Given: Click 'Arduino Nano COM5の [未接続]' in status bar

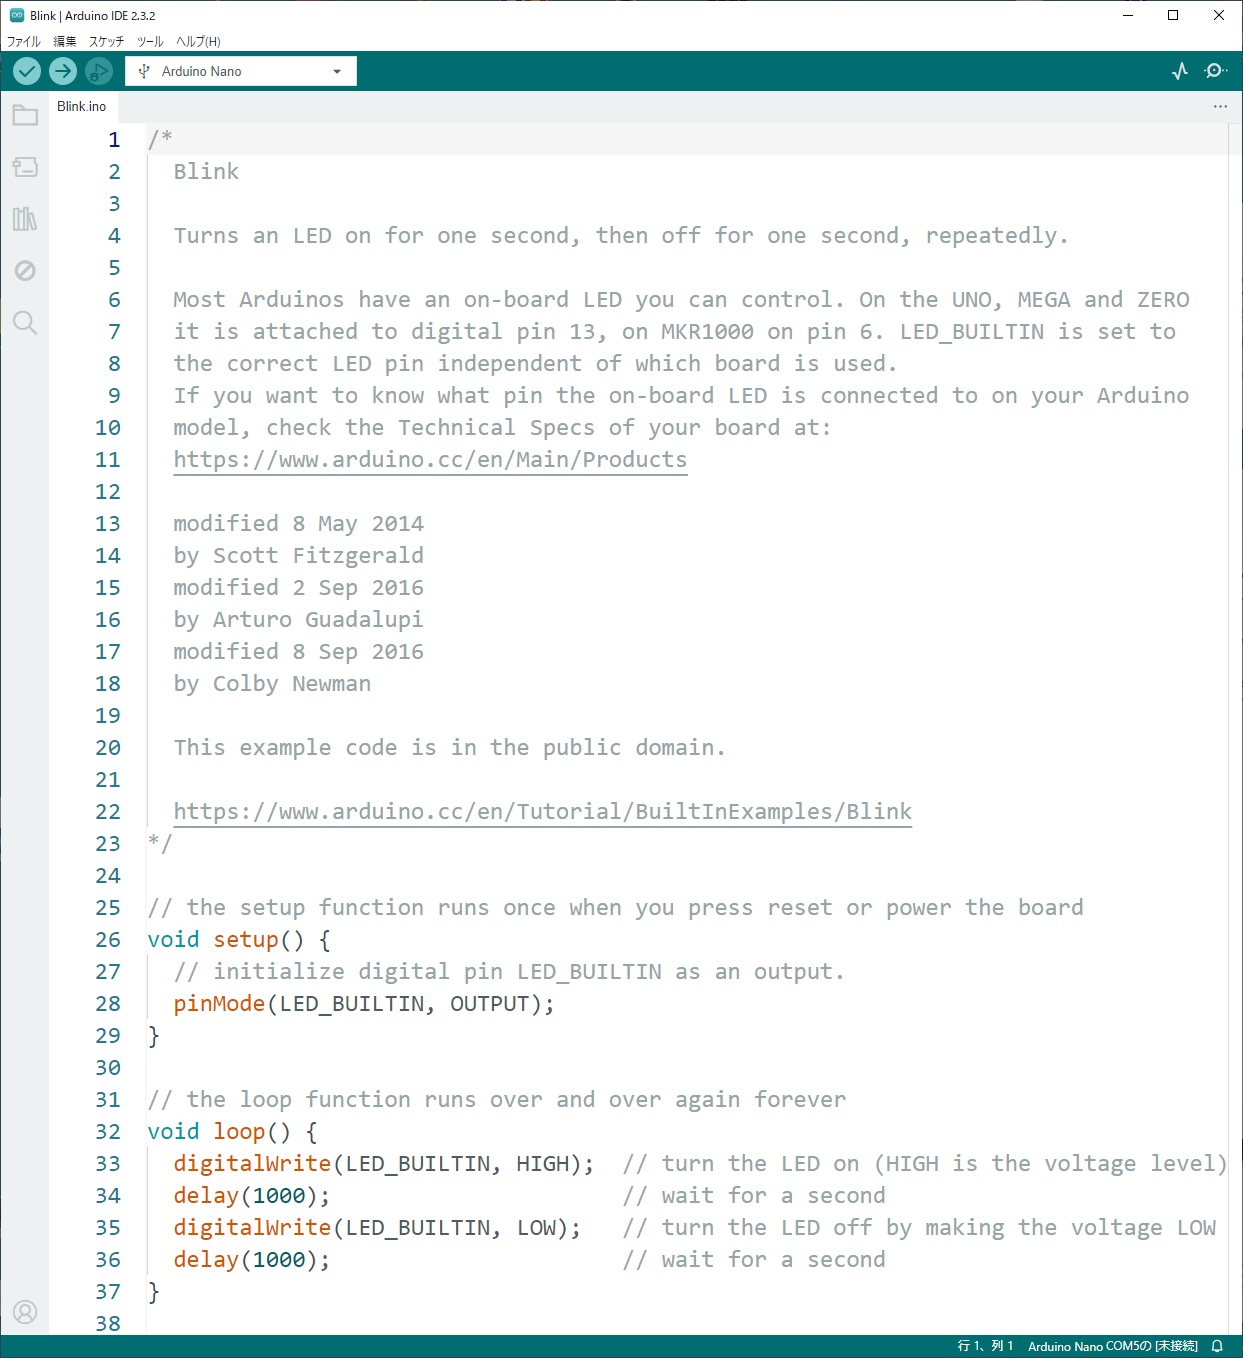Looking at the screenshot, I should point(1113,1346).
